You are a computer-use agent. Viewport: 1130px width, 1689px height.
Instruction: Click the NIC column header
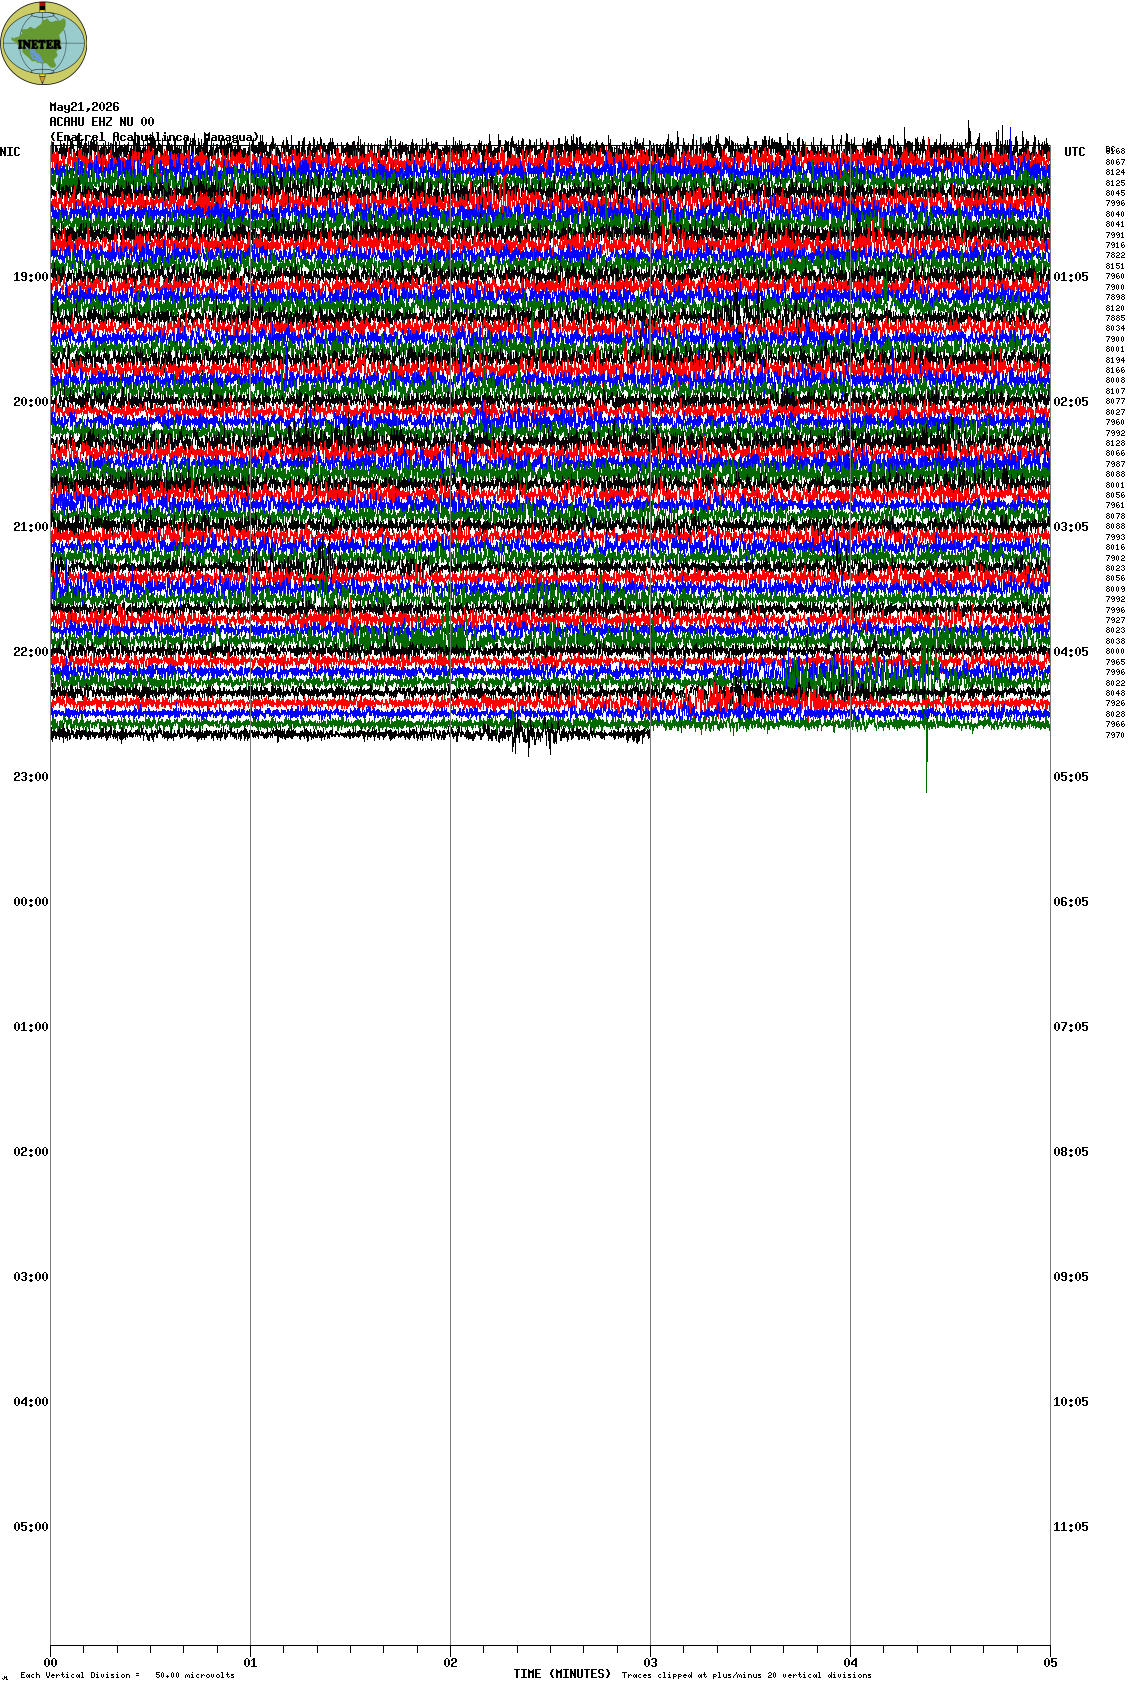10,152
